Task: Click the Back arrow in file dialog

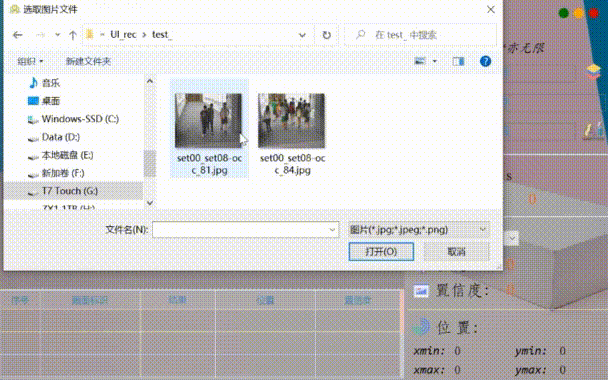Action: [17, 35]
